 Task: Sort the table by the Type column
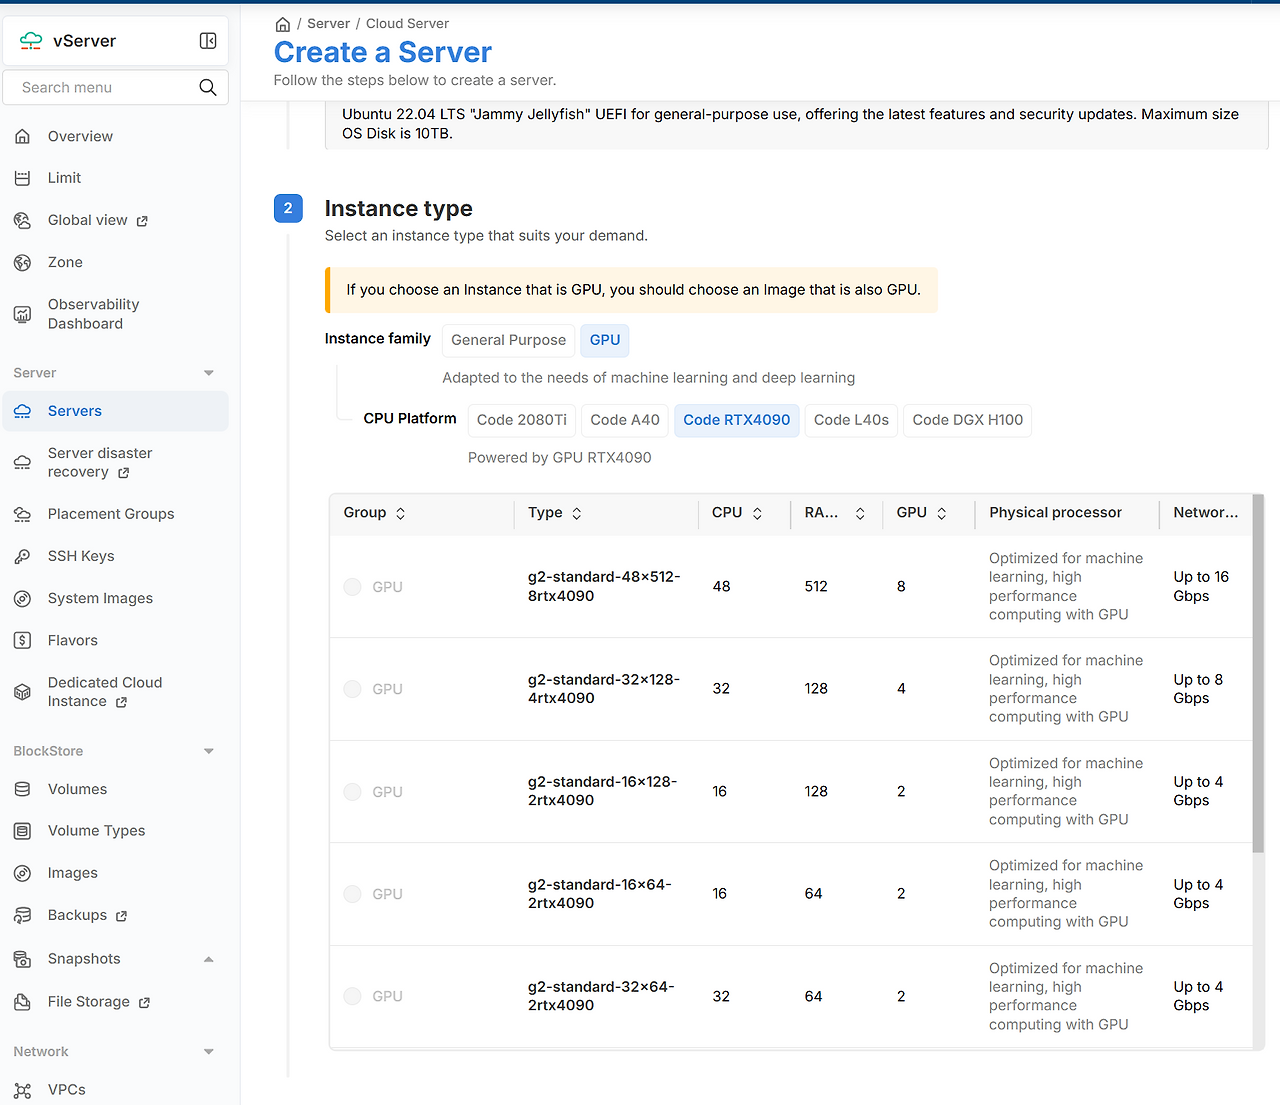click(577, 513)
